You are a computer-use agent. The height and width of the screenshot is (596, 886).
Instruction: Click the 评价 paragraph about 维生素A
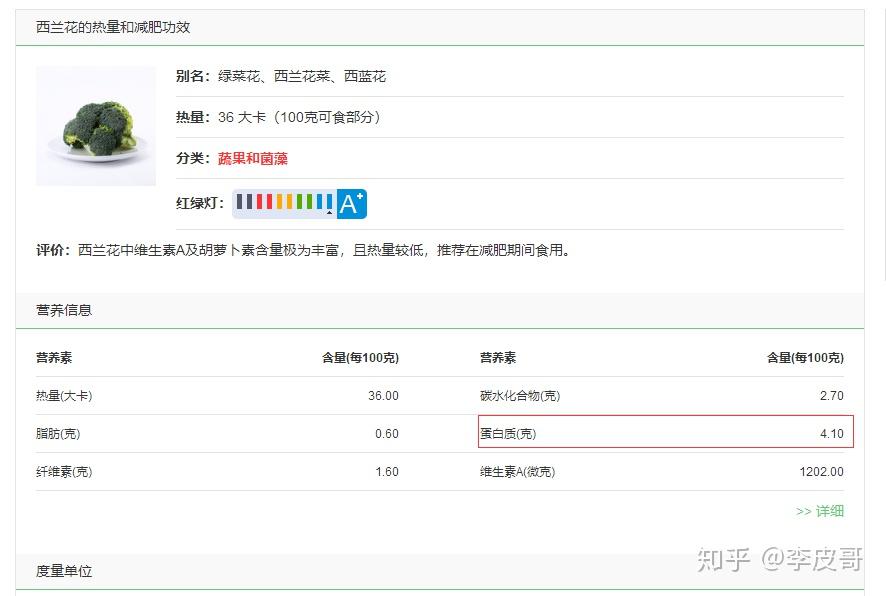(x=303, y=250)
